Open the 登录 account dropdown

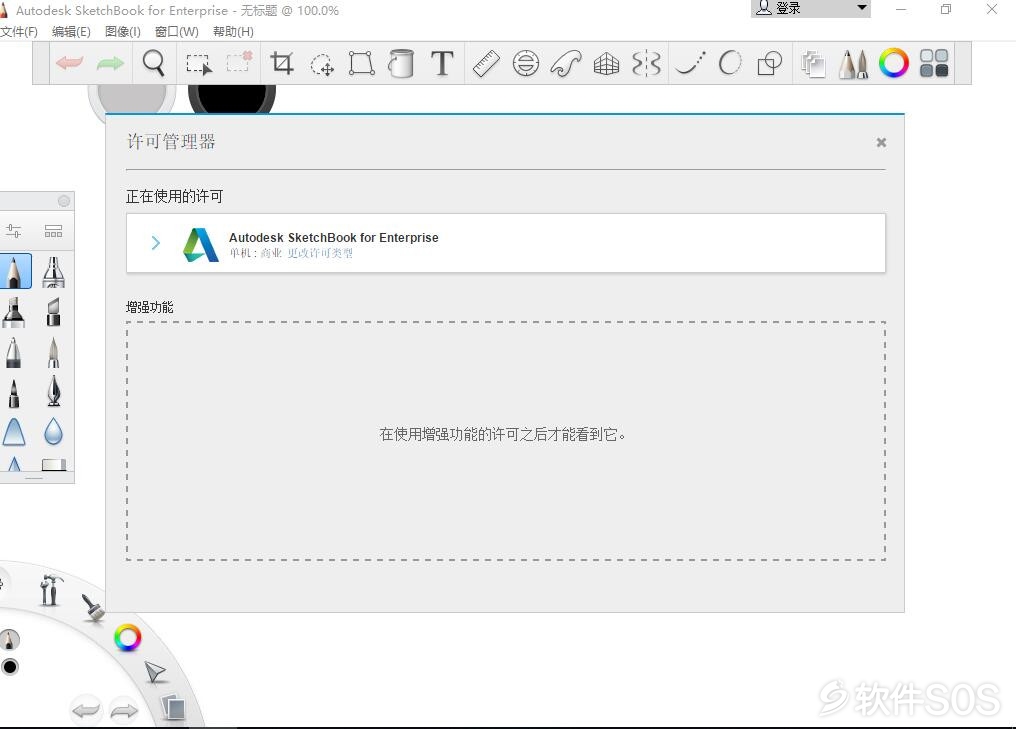(811, 8)
